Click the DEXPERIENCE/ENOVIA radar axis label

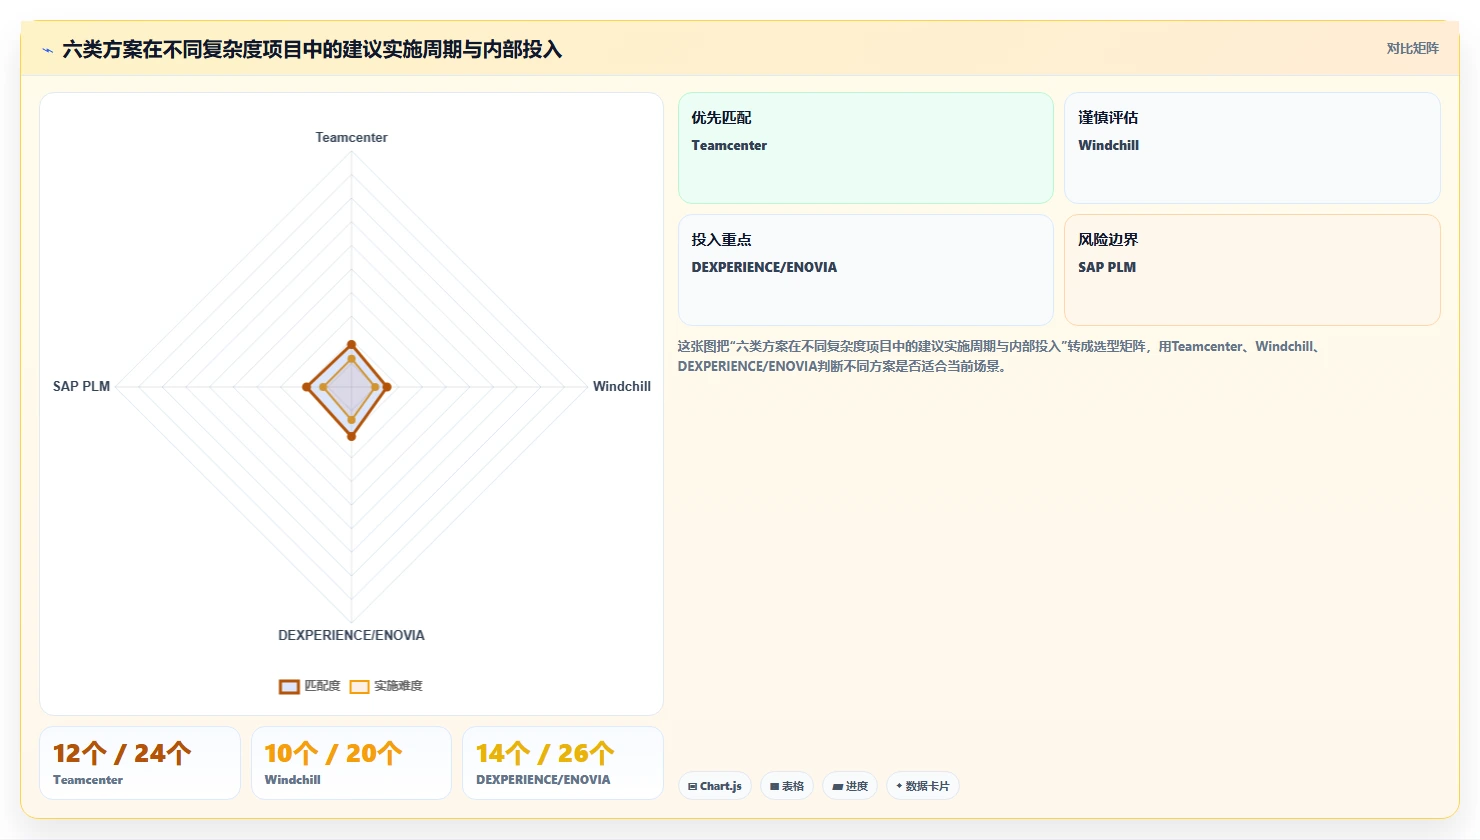(x=351, y=635)
